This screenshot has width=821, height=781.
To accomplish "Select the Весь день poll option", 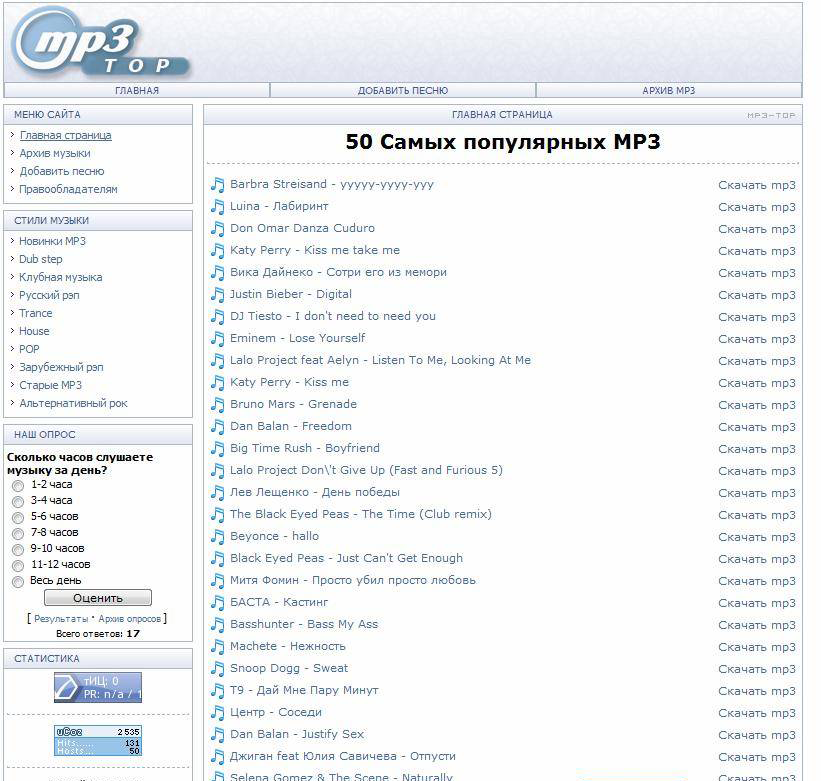I will pos(18,582).
